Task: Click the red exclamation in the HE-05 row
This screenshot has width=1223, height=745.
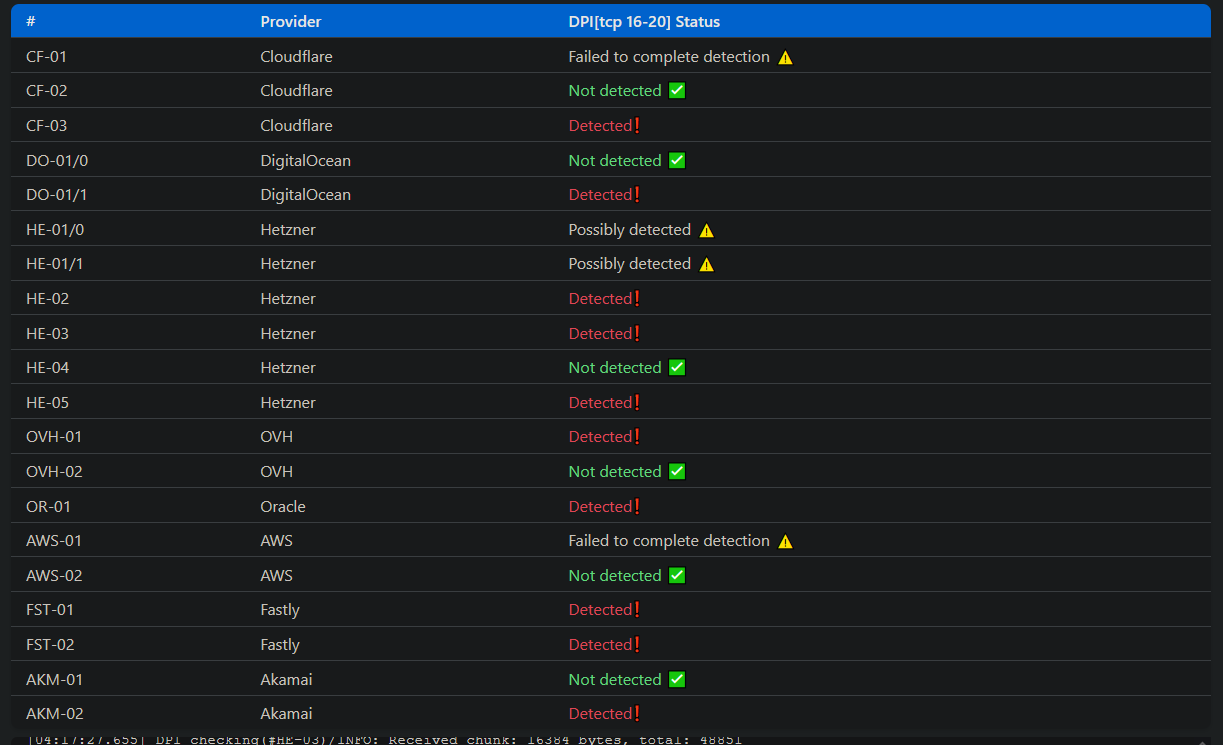Action: point(637,402)
